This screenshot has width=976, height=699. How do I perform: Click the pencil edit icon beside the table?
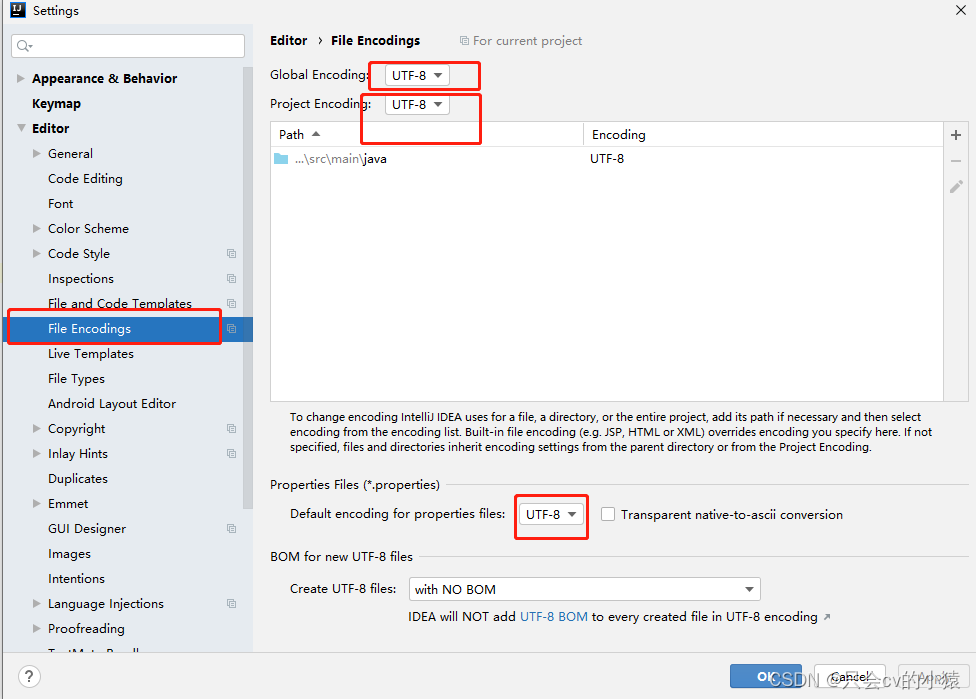click(x=955, y=186)
